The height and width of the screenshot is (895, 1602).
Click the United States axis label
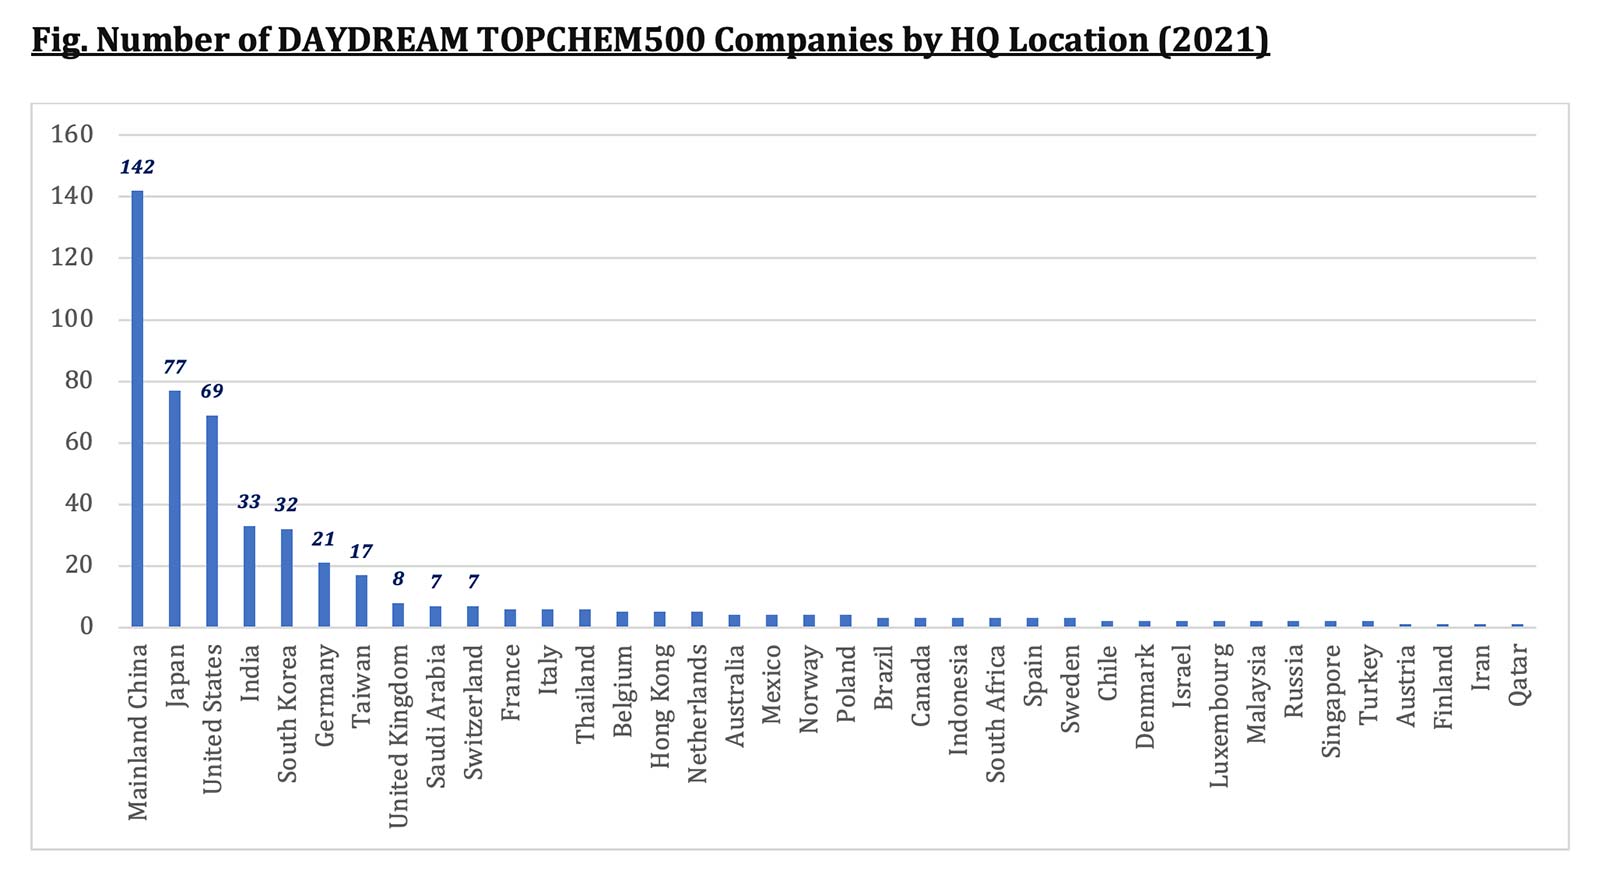click(x=212, y=719)
